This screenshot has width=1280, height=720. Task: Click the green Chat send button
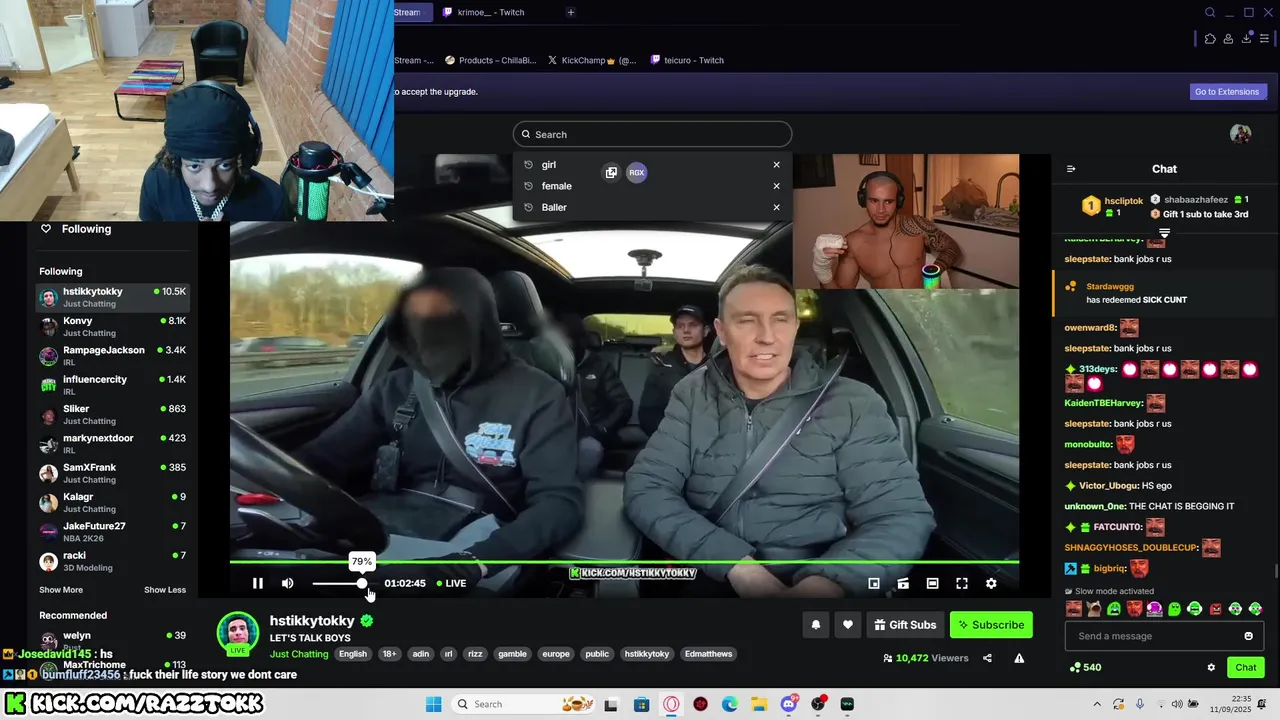point(1246,667)
